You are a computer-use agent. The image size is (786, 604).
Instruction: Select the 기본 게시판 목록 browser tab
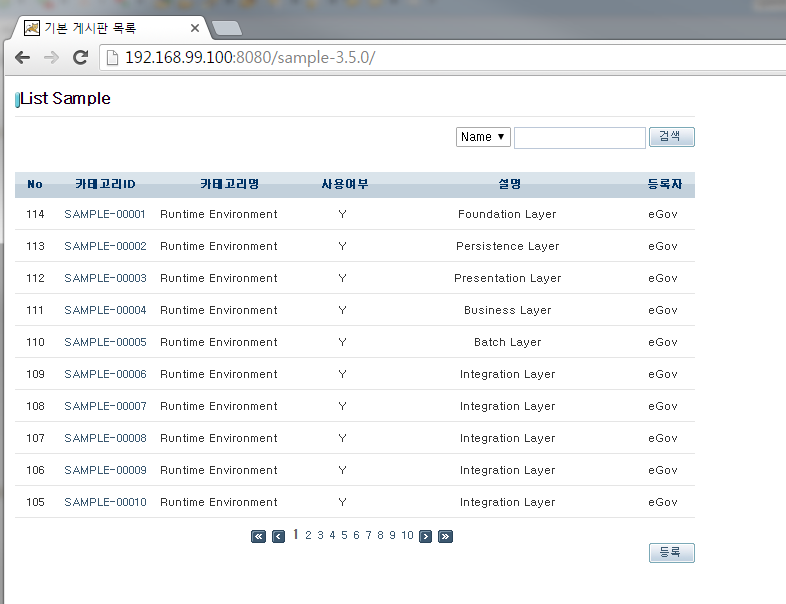(100, 28)
